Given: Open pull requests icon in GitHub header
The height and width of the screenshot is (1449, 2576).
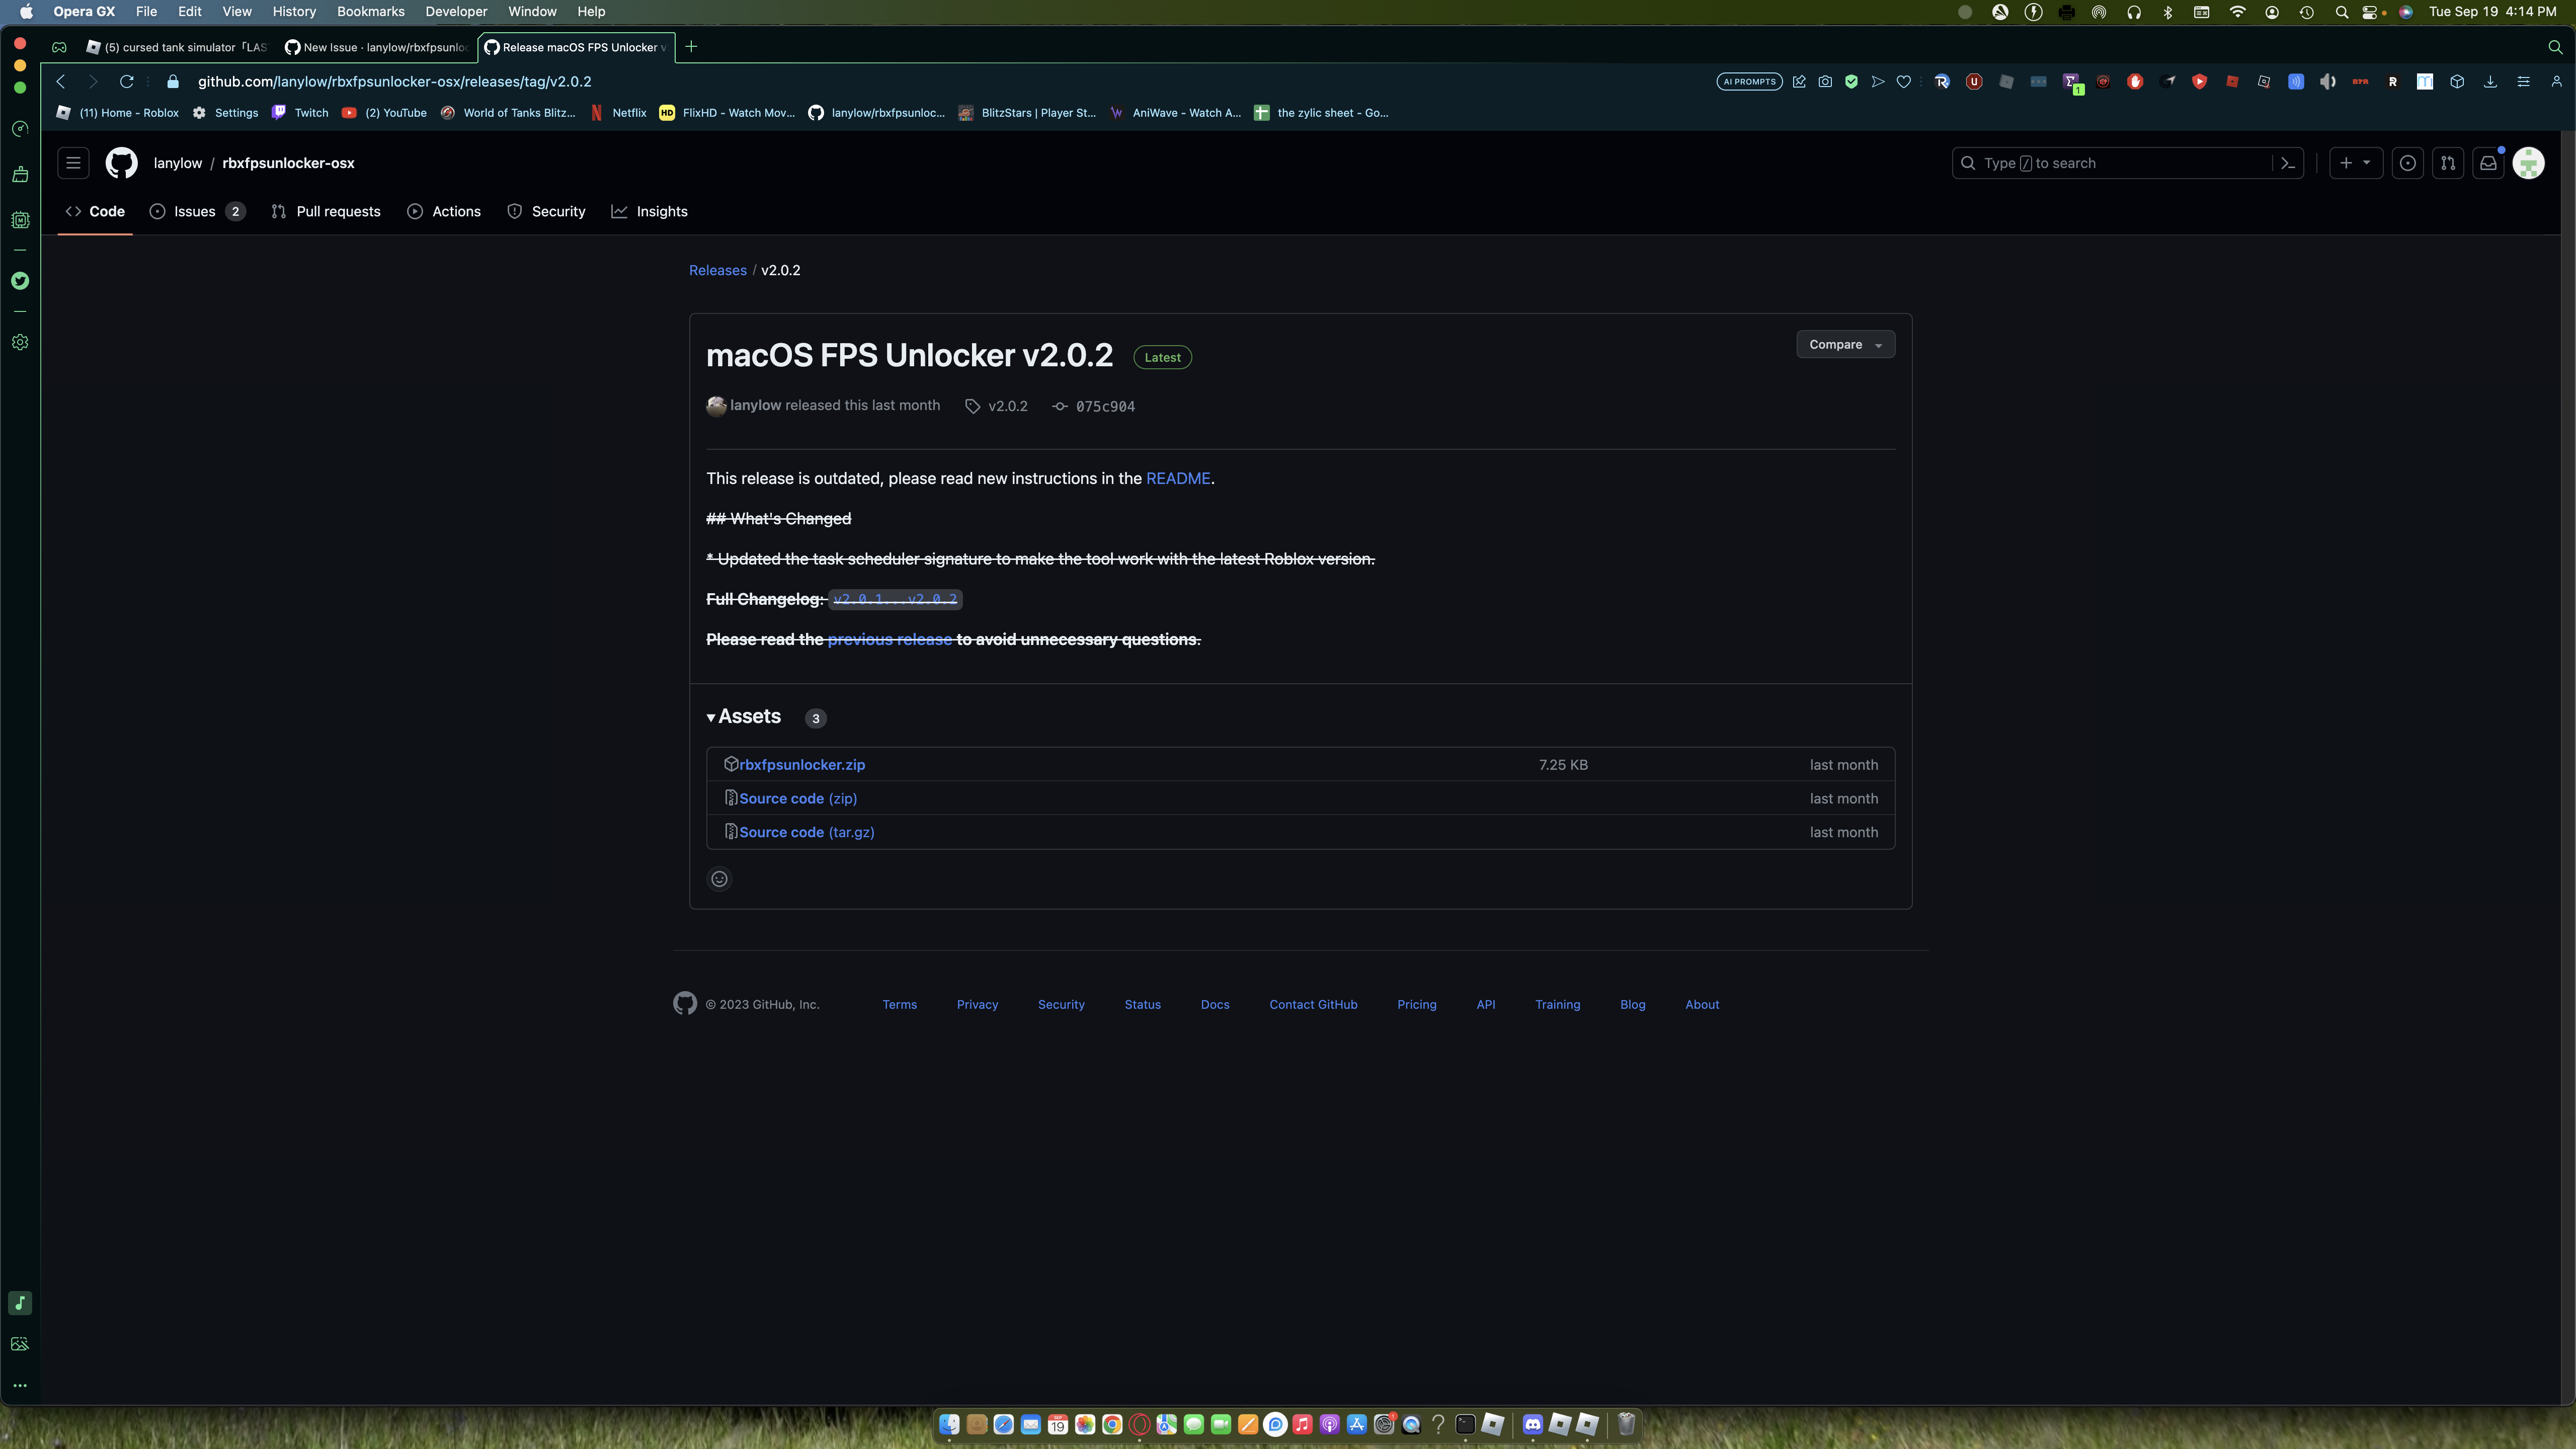Looking at the screenshot, I should tap(2448, 163).
